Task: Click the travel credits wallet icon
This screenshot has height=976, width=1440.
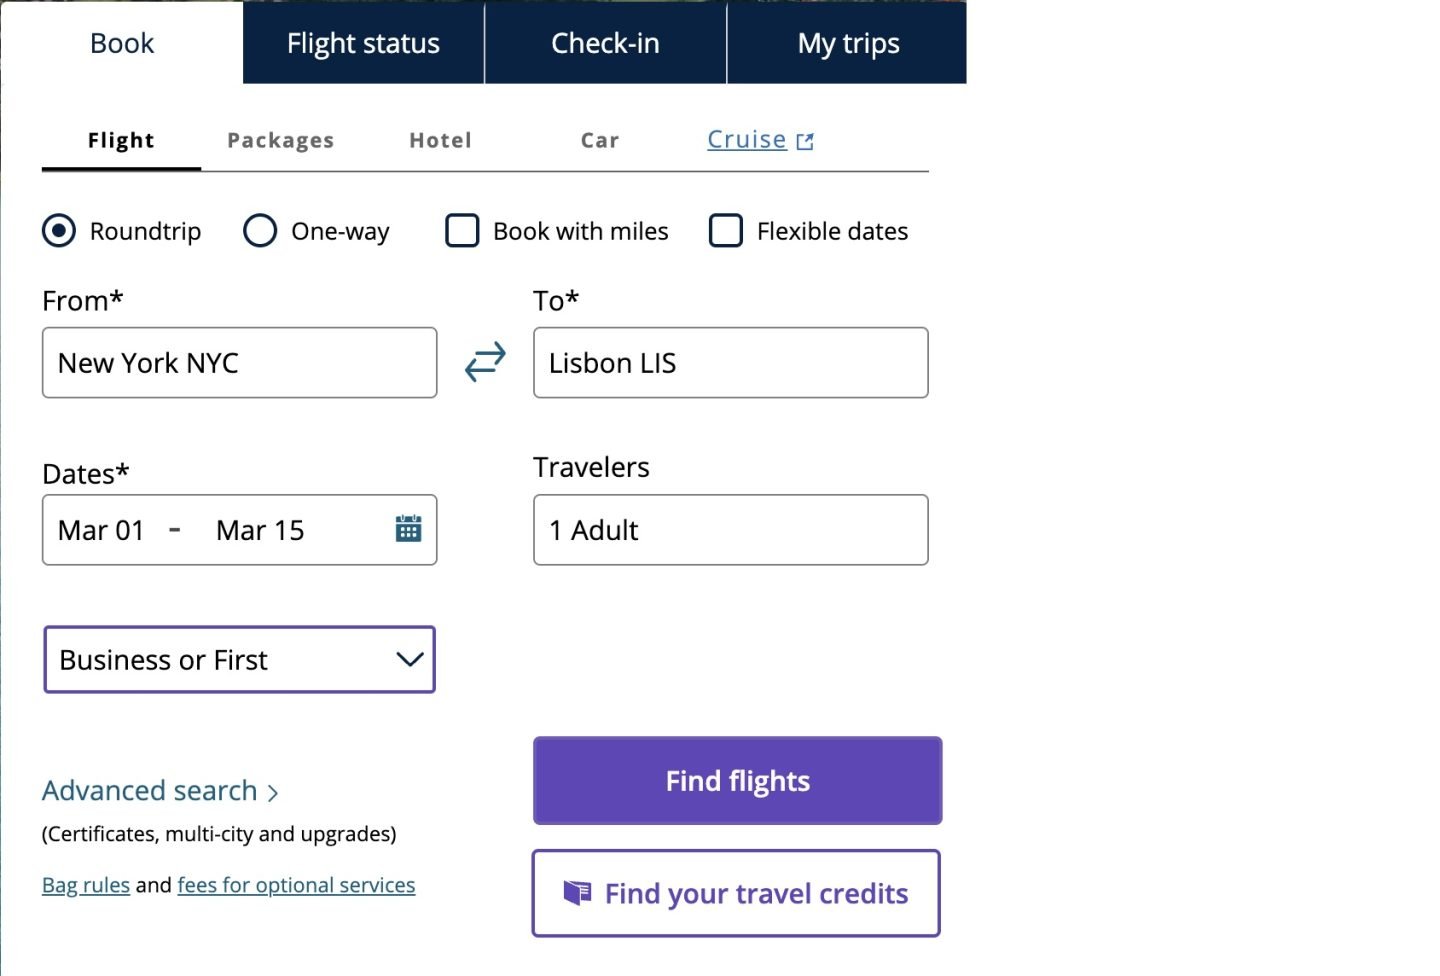Action: [x=577, y=892]
